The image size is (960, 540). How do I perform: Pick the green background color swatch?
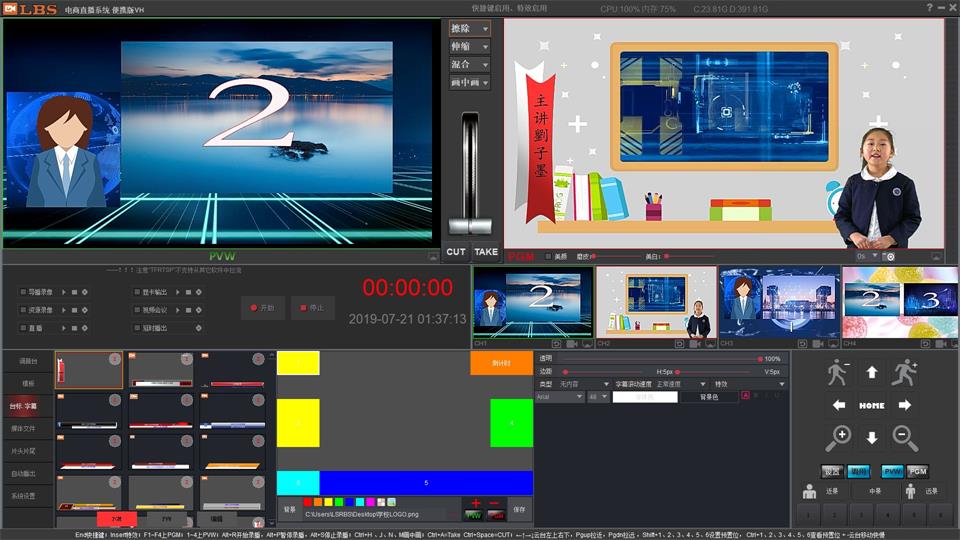[339, 502]
